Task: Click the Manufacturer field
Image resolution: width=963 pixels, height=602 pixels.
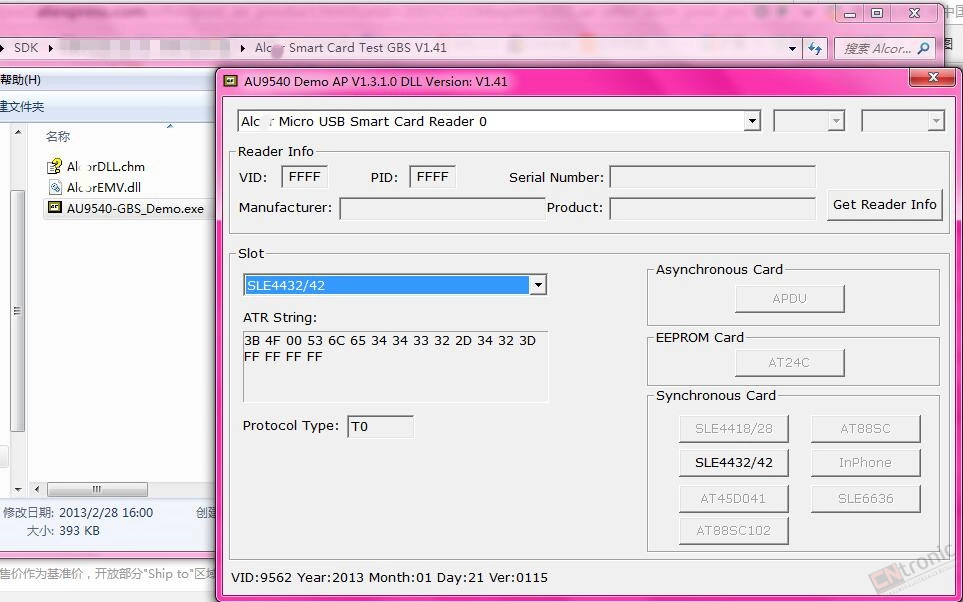Action: point(442,208)
